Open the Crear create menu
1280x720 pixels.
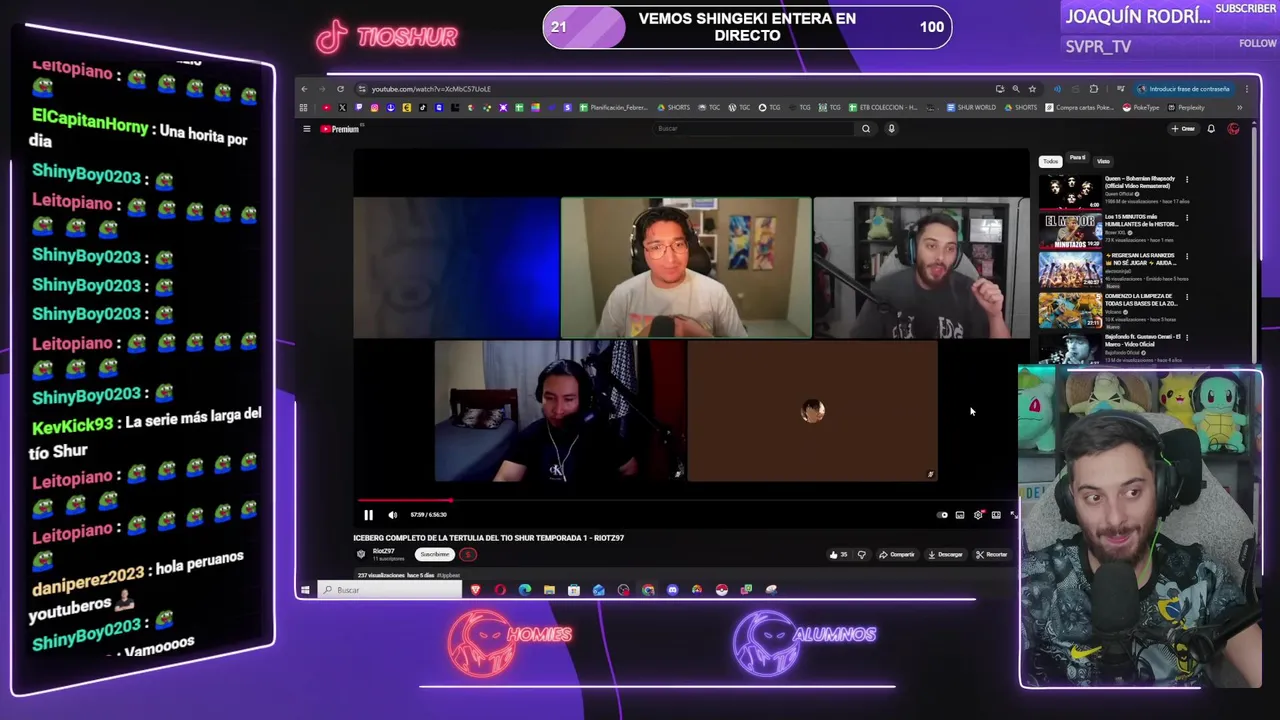1183,129
